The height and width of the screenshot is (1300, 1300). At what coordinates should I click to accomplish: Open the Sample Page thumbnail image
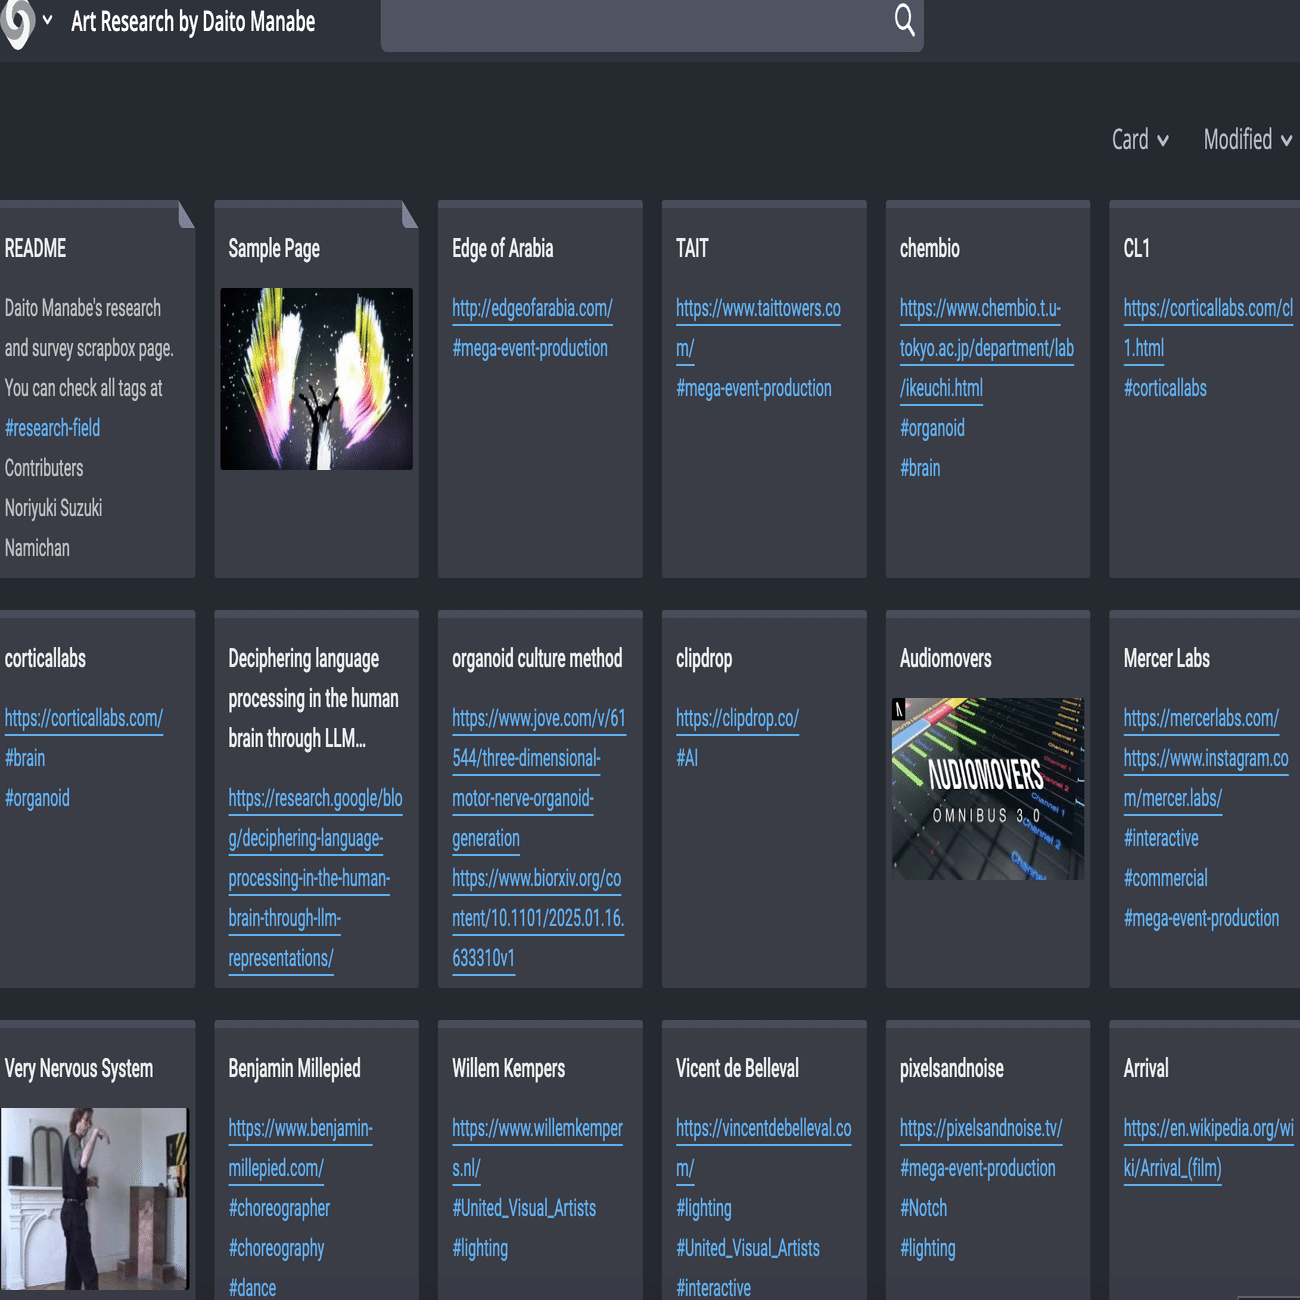pos(316,379)
